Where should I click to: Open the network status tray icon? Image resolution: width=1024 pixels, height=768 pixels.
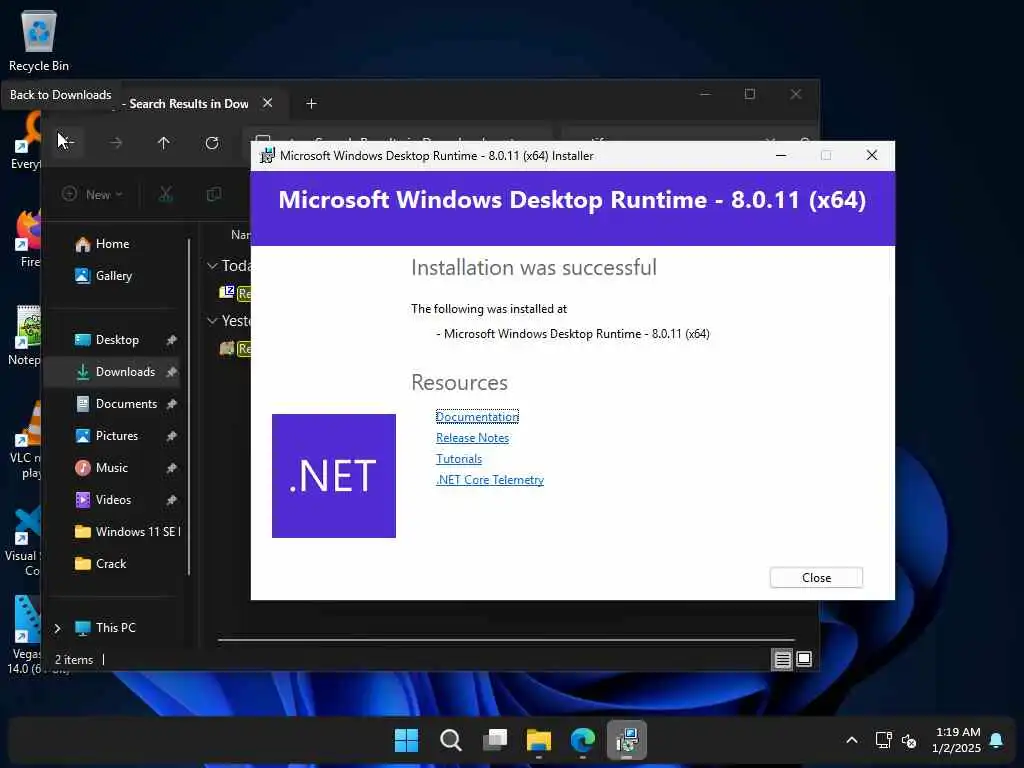pos(883,740)
